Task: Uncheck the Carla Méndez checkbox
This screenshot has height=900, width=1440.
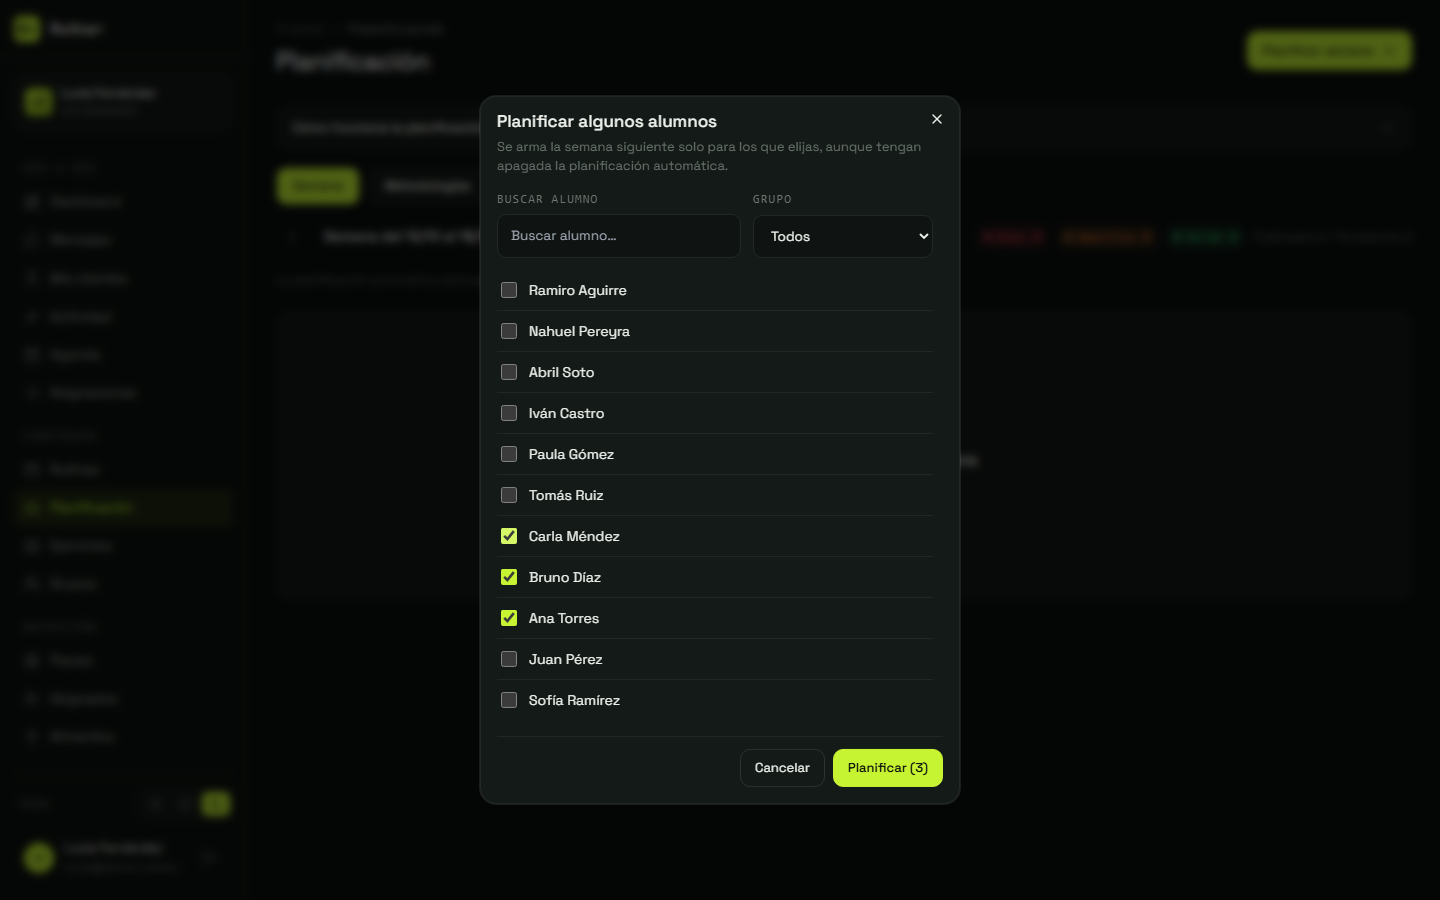Action: [x=509, y=536]
